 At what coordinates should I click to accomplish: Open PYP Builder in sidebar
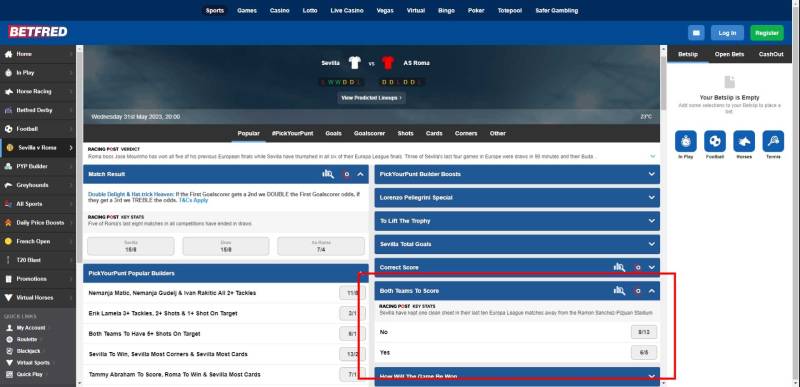[x=38, y=166]
